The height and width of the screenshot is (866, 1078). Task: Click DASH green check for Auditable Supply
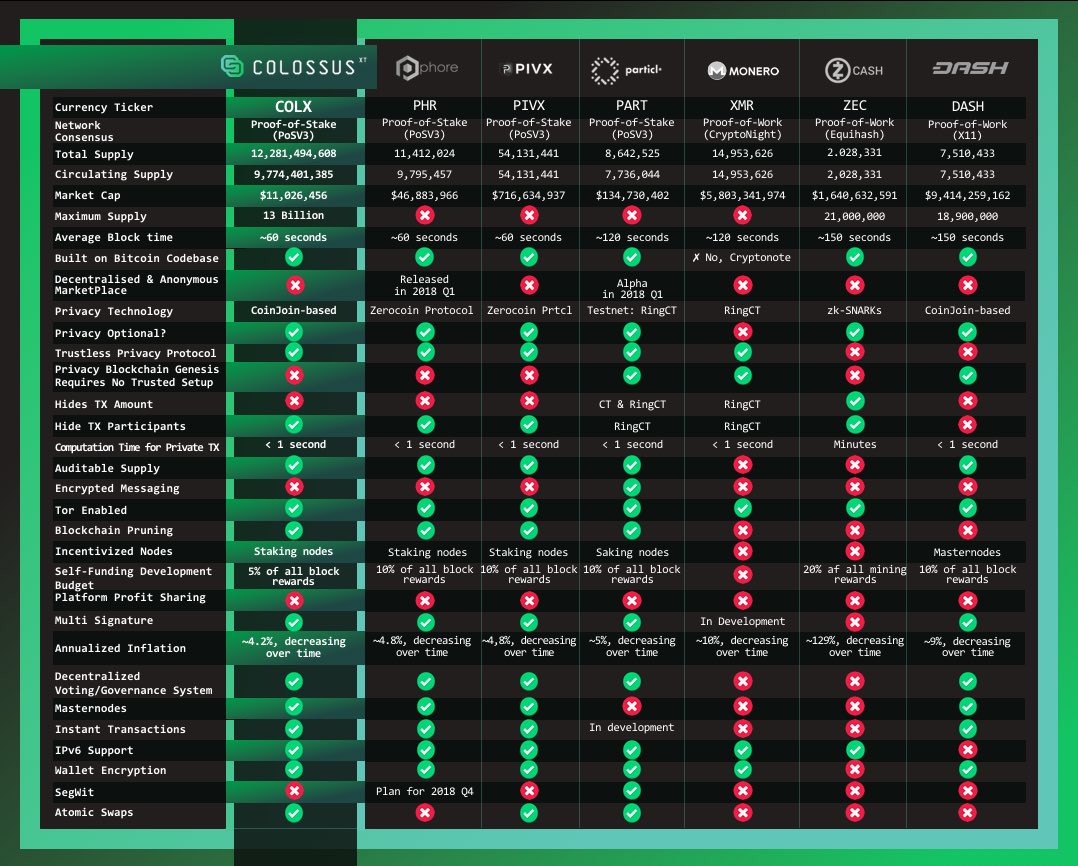coord(967,465)
